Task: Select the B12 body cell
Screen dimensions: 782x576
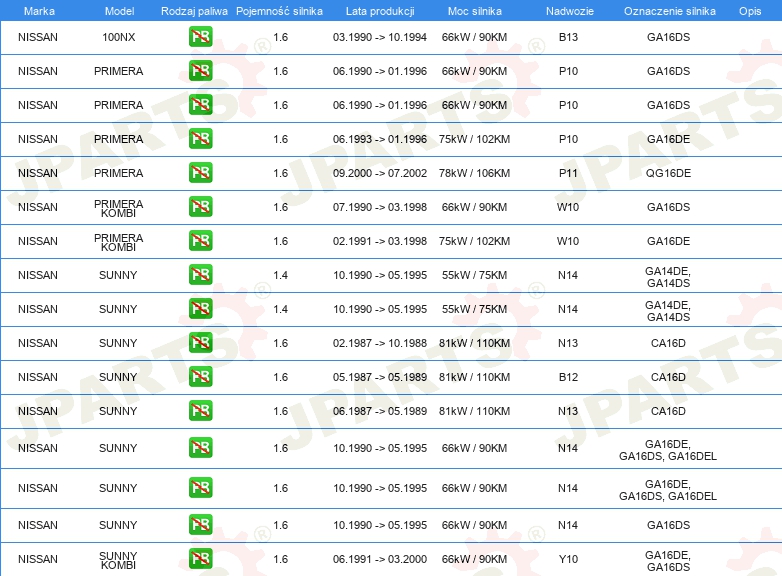Action: pos(568,377)
